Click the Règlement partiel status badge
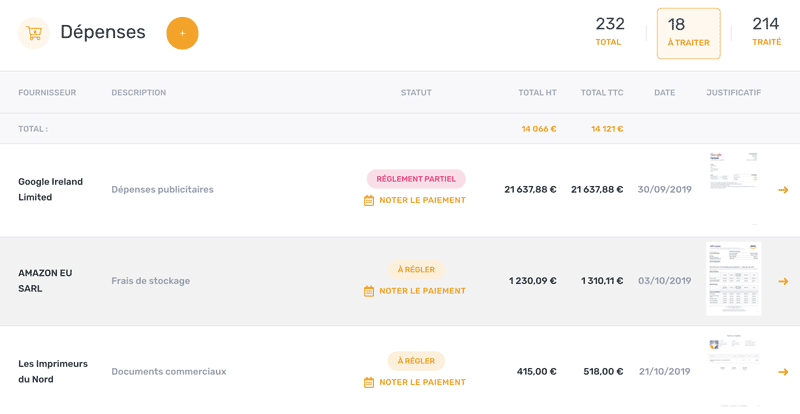The height and width of the screenshot is (414, 800). (x=416, y=179)
